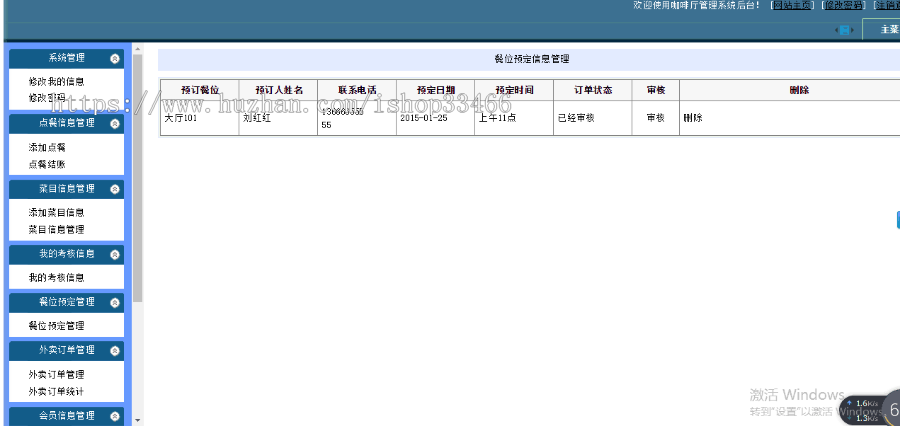Collapse the 餐位预定管理 panel chevron
This screenshot has width=900, height=426.
pyautogui.click(x=115, y=303)
